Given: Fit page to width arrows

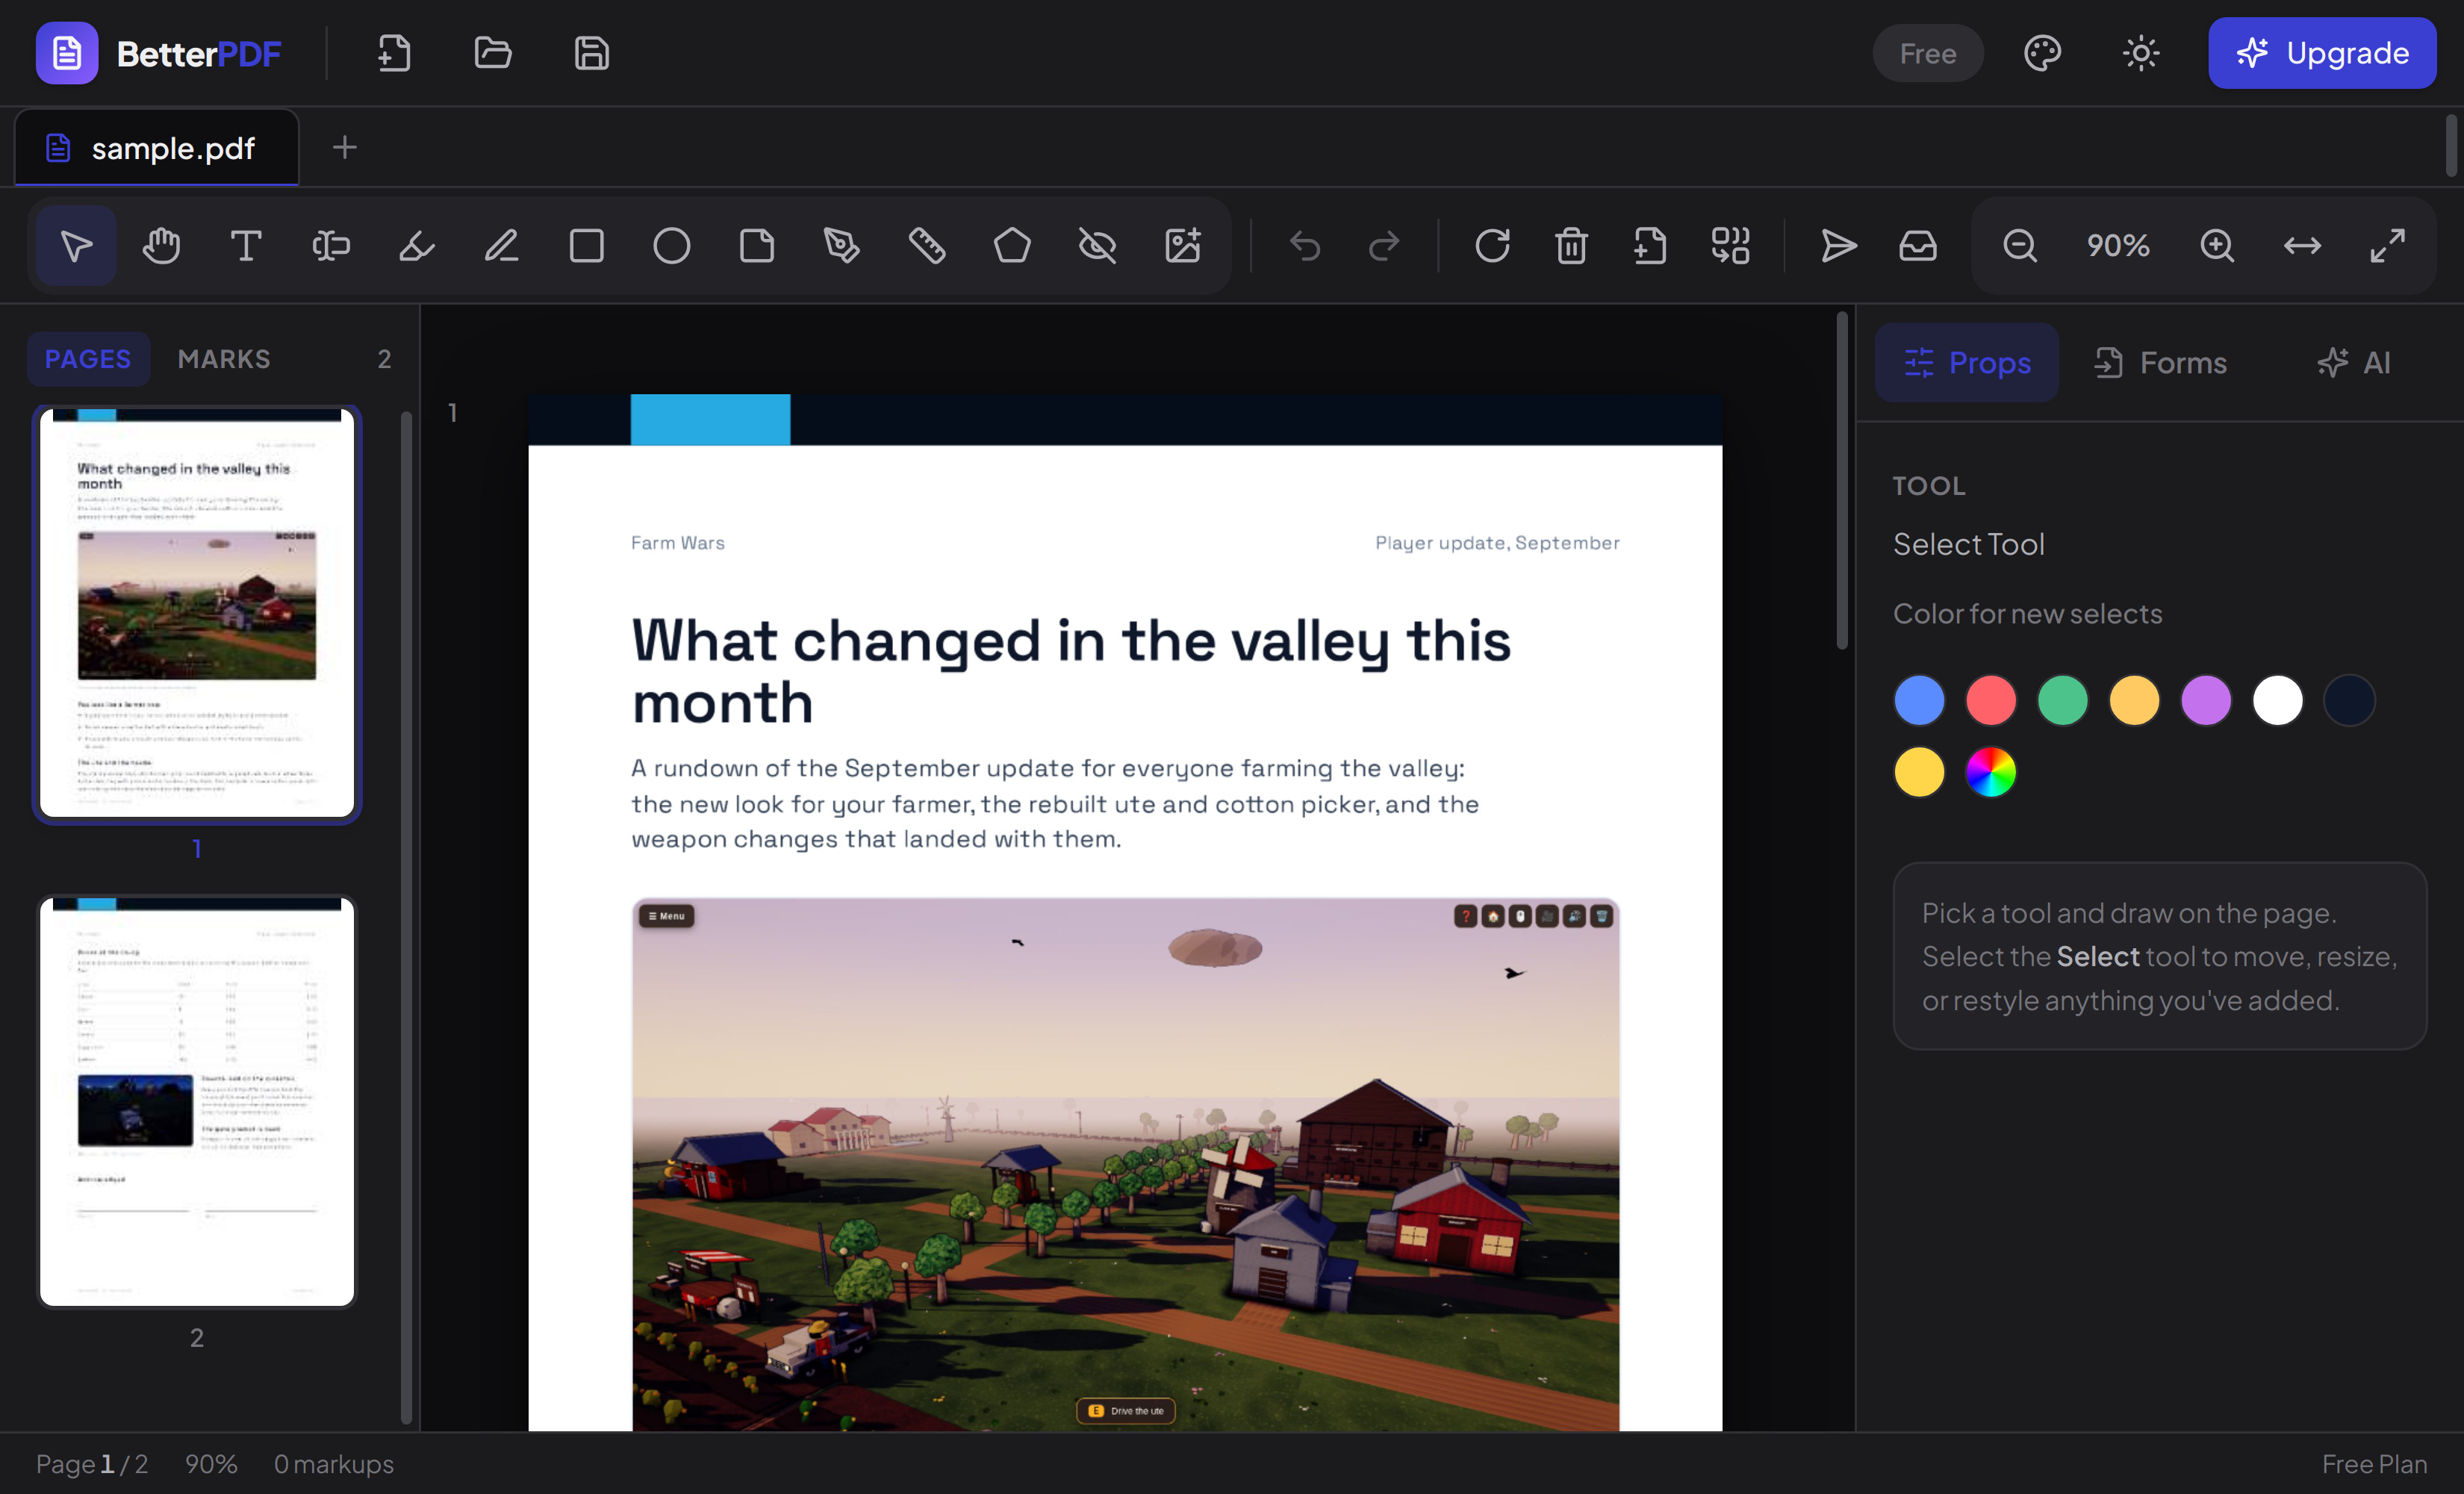Looking at the screenshot, I should (x=2302, y=246).
